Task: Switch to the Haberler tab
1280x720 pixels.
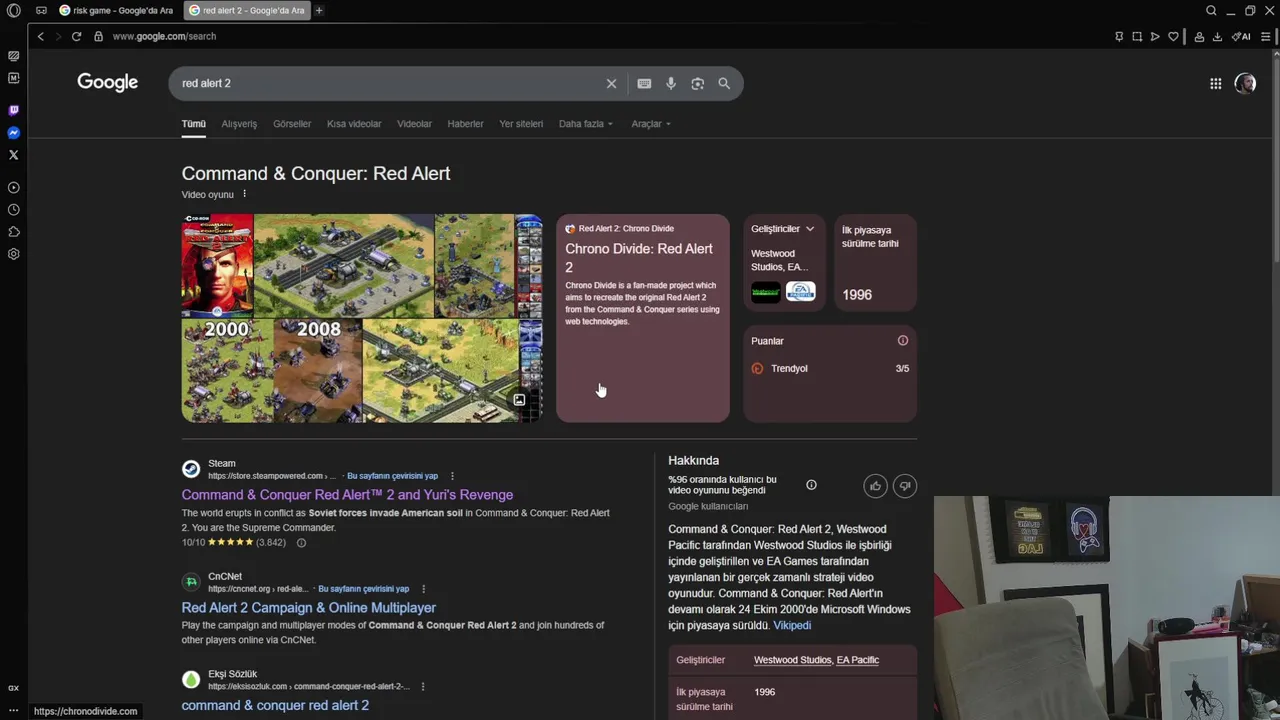Action: coord(465,124)
